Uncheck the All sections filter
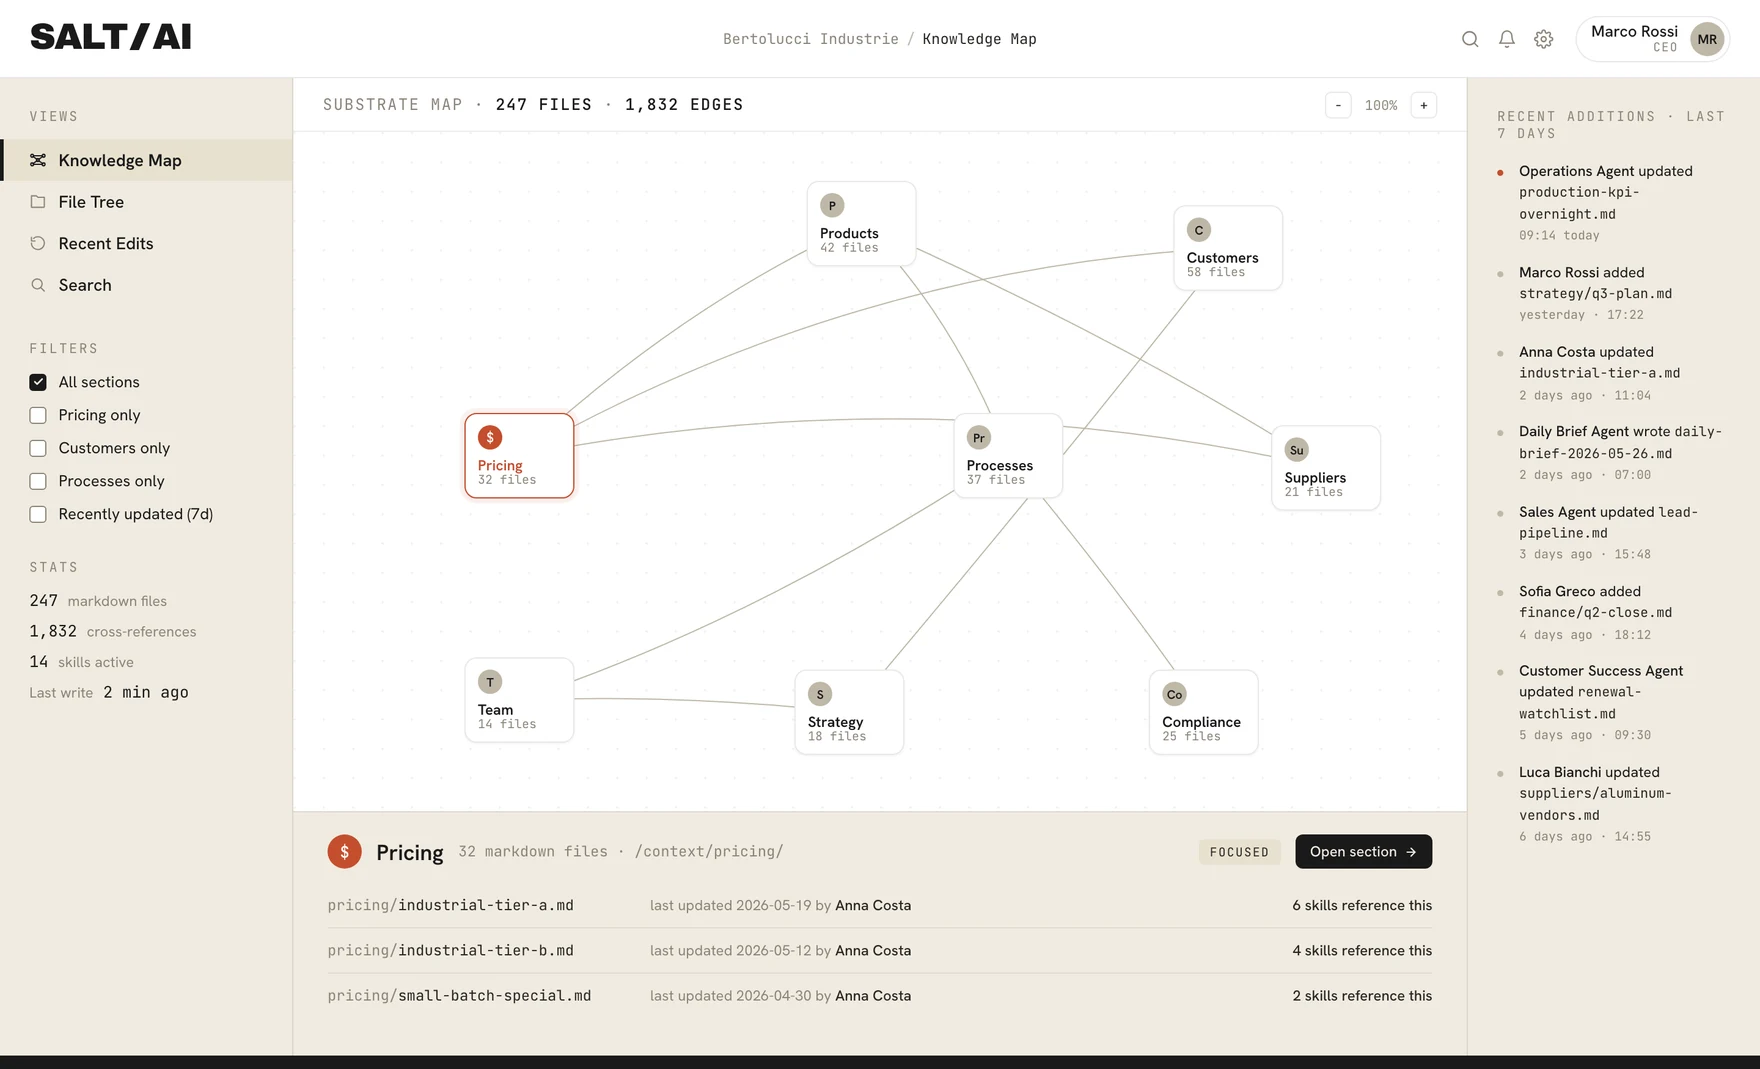 click(38, 382)
